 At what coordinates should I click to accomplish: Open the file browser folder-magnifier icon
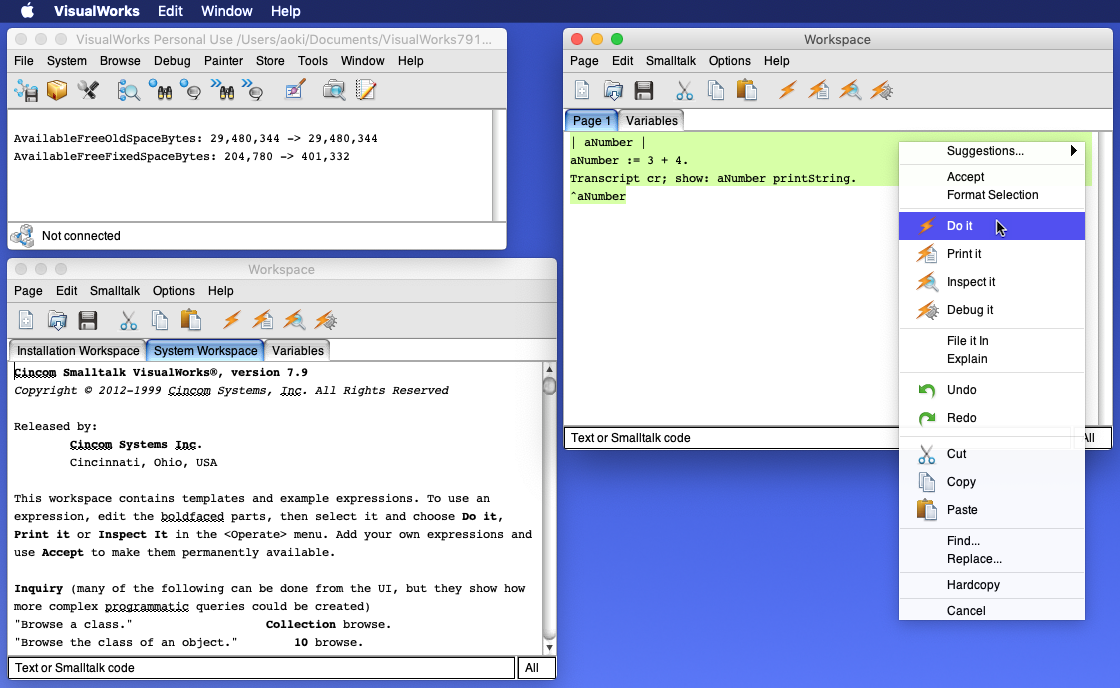pyautogui.click(x=334, y=91)
